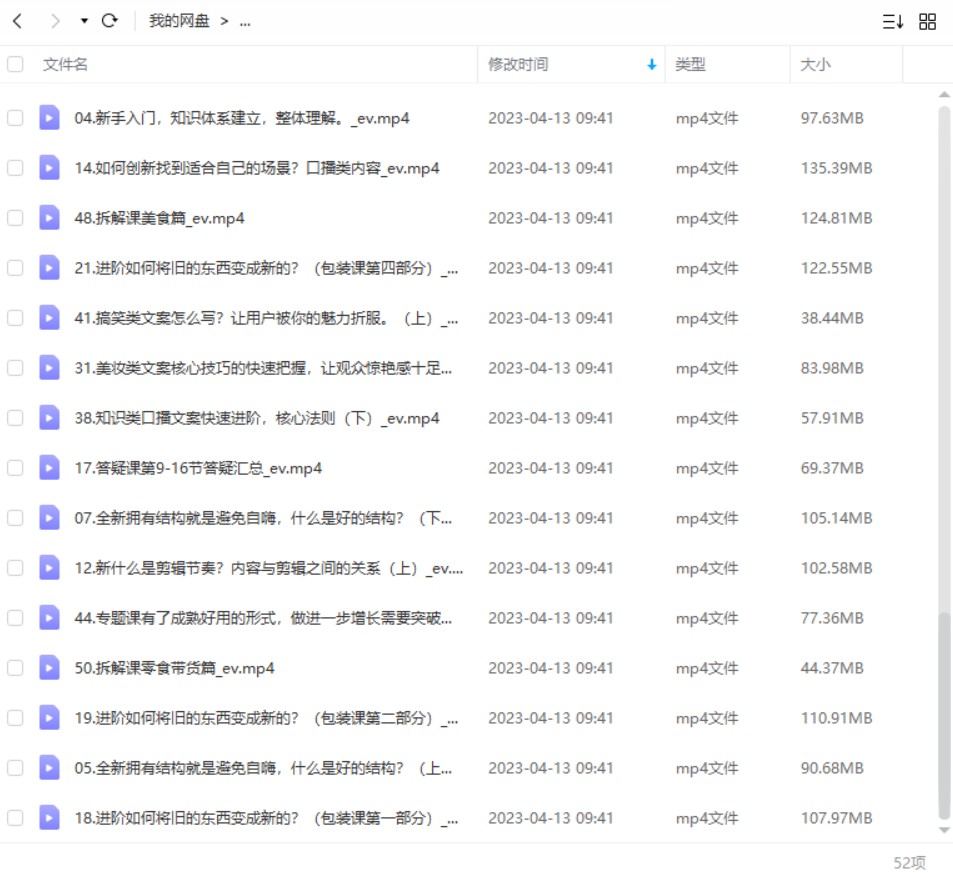This screenshot has height=873, width=953.
Task: Click the 97.63MB size cell
Action: click(832, 118)
